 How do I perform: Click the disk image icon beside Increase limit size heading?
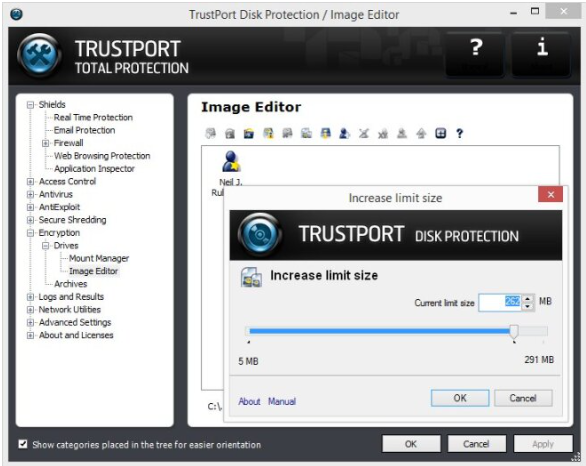pos(251,277)
